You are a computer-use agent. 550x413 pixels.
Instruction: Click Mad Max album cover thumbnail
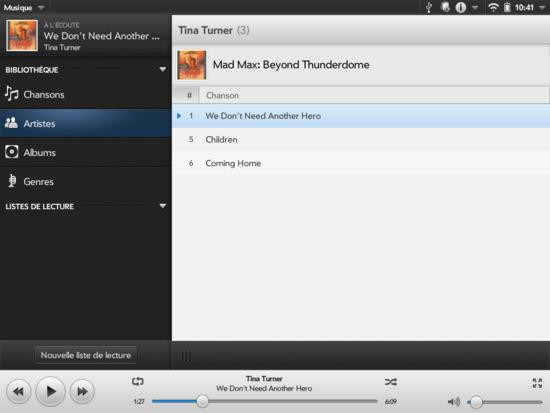coord(192,65)
